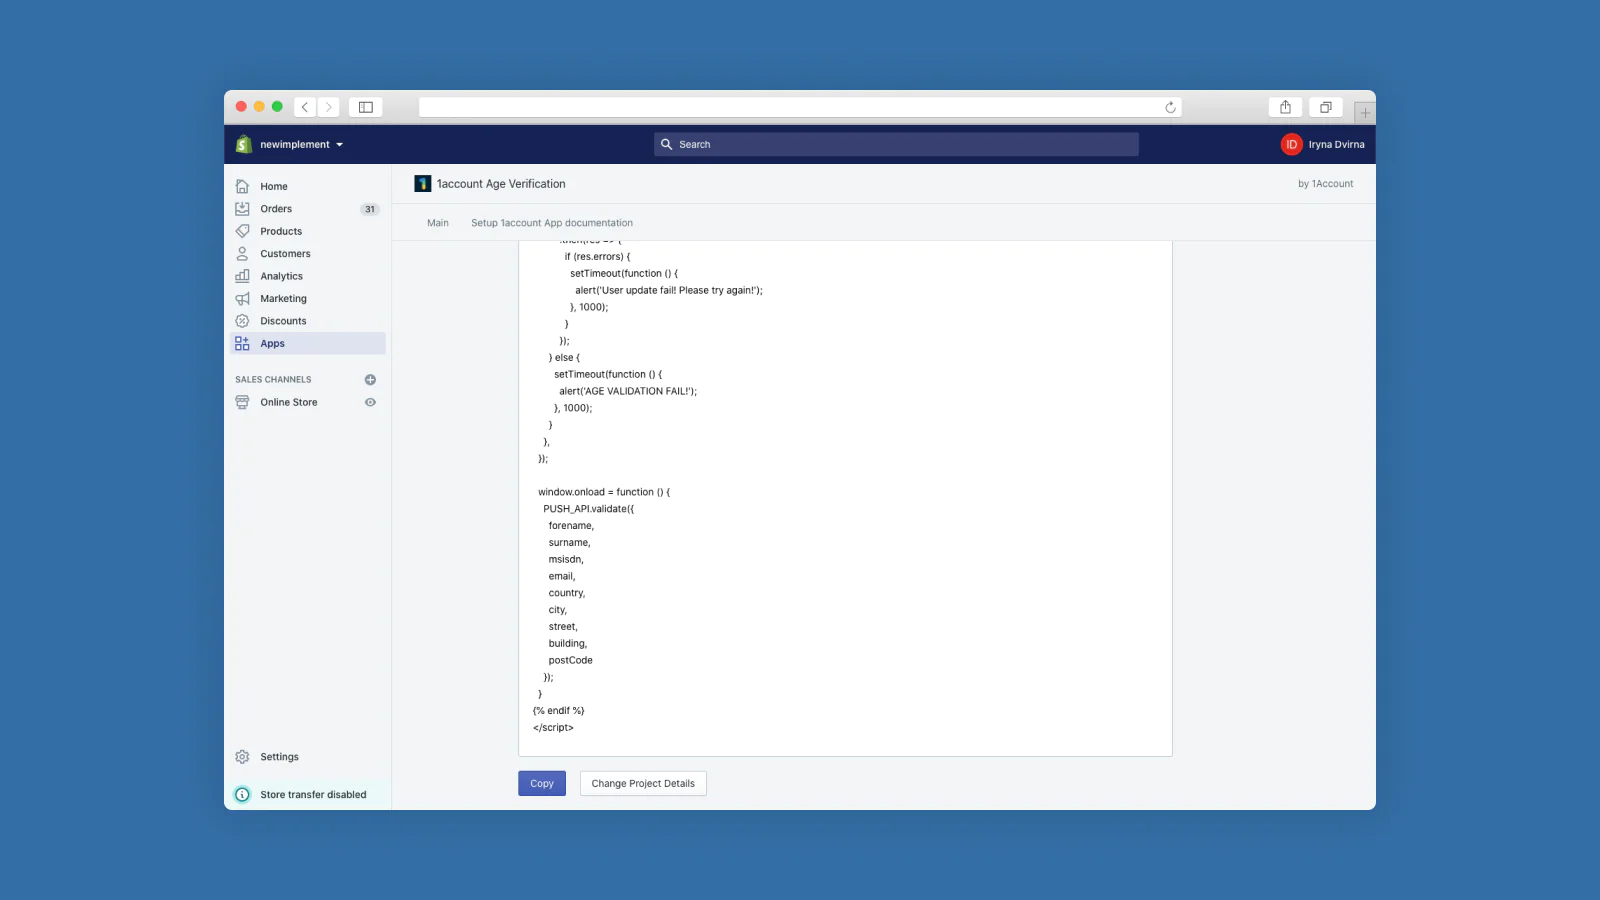The width and height of the screenshot is (1600, 900).
Task: Open Online Store channel
Action: click(289, 402)
